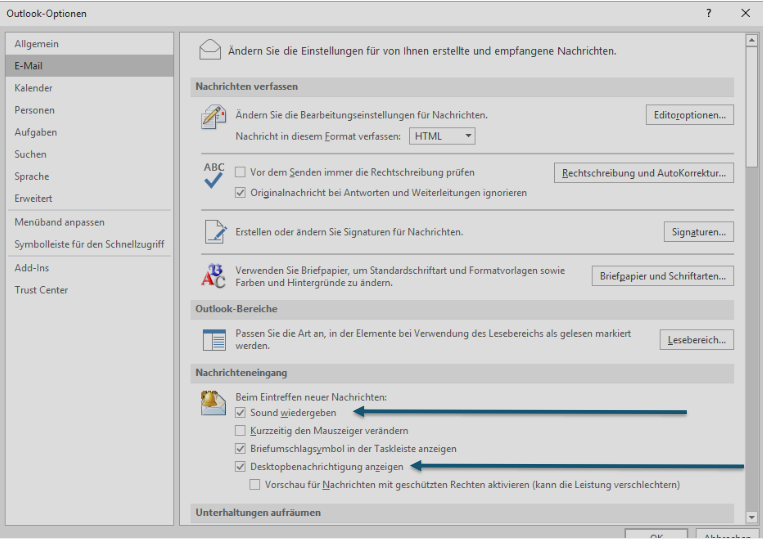Click the scrollbar down arrow
Image resolution: width=763 pixels, height=539 pixels.
[751, 517]
